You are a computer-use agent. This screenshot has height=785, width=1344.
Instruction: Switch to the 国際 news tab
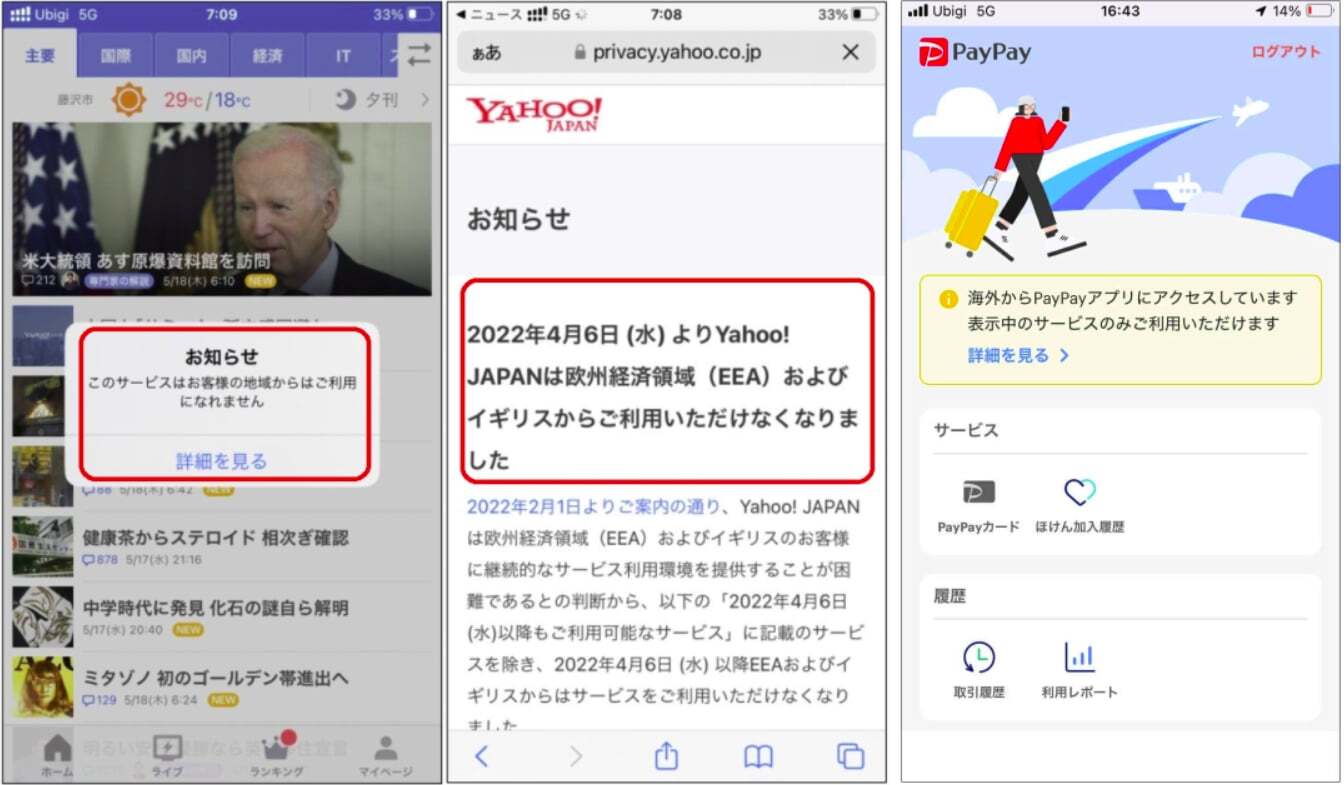click(x=115, y=56)
